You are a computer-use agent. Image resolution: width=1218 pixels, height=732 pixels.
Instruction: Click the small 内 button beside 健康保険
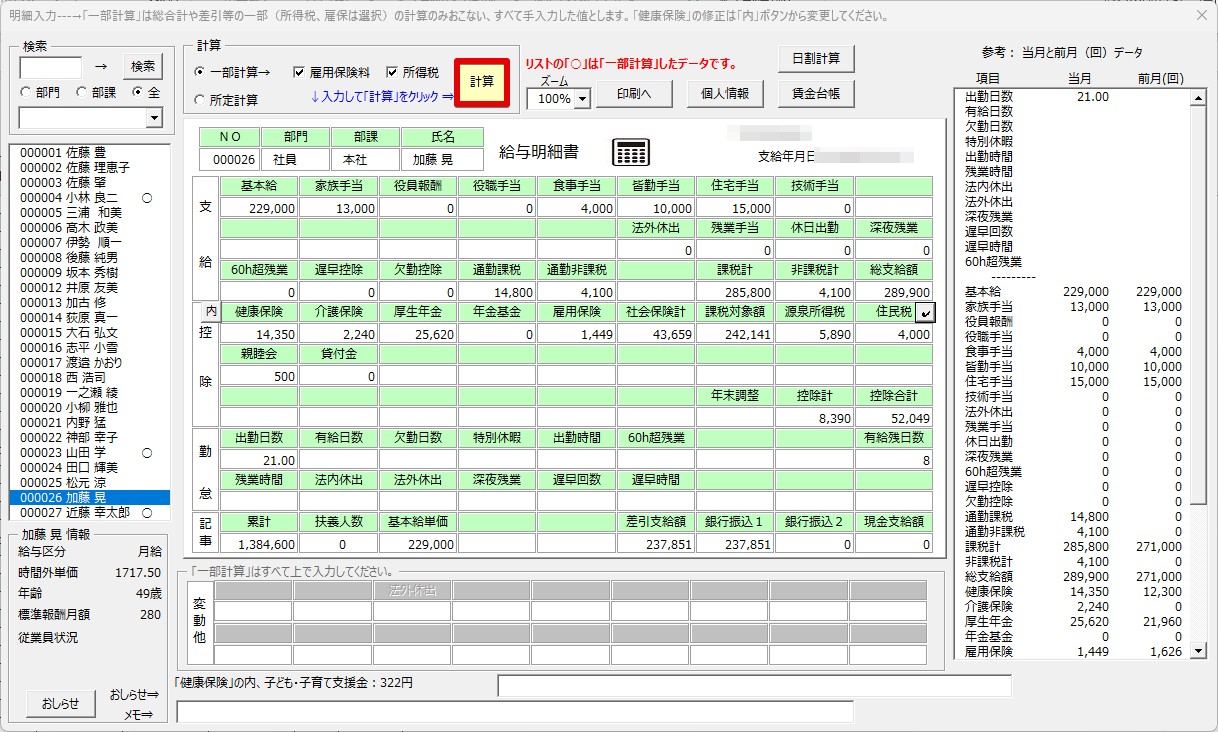click(210, 312)
